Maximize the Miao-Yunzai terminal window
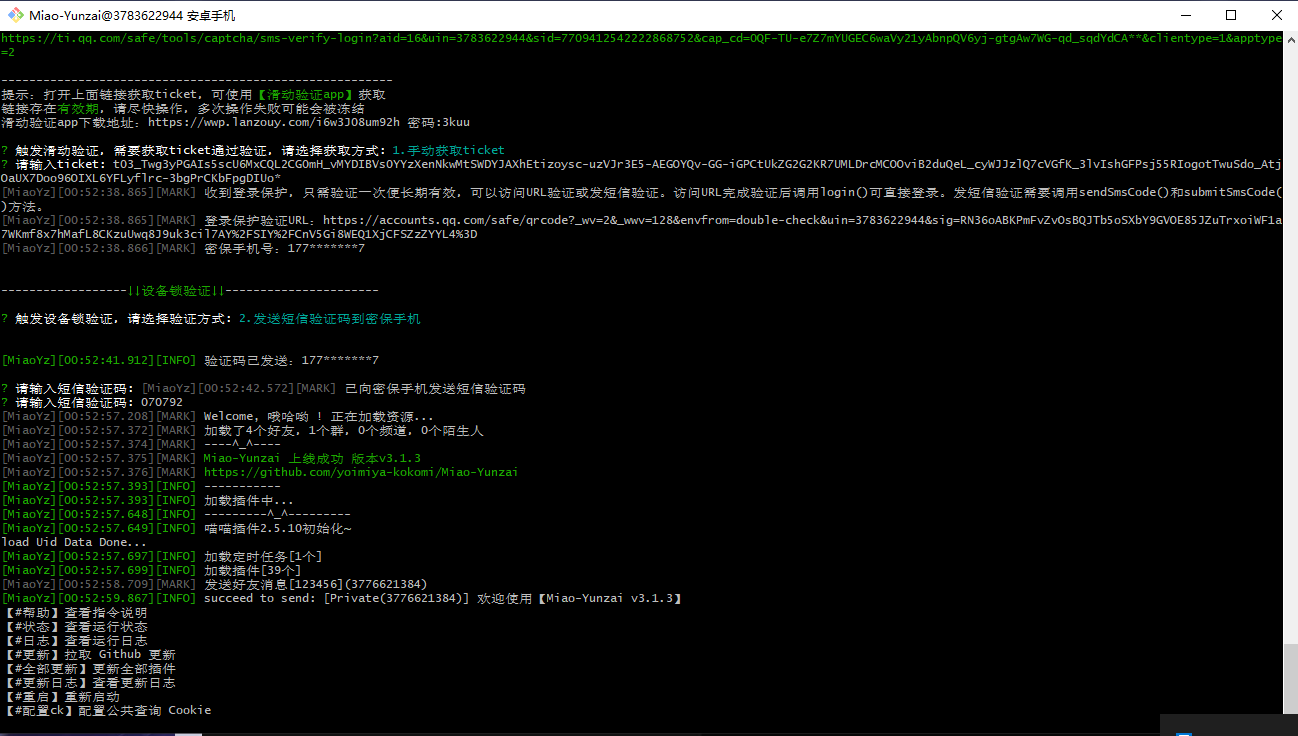1298x736 pixels. (1231, 15)
